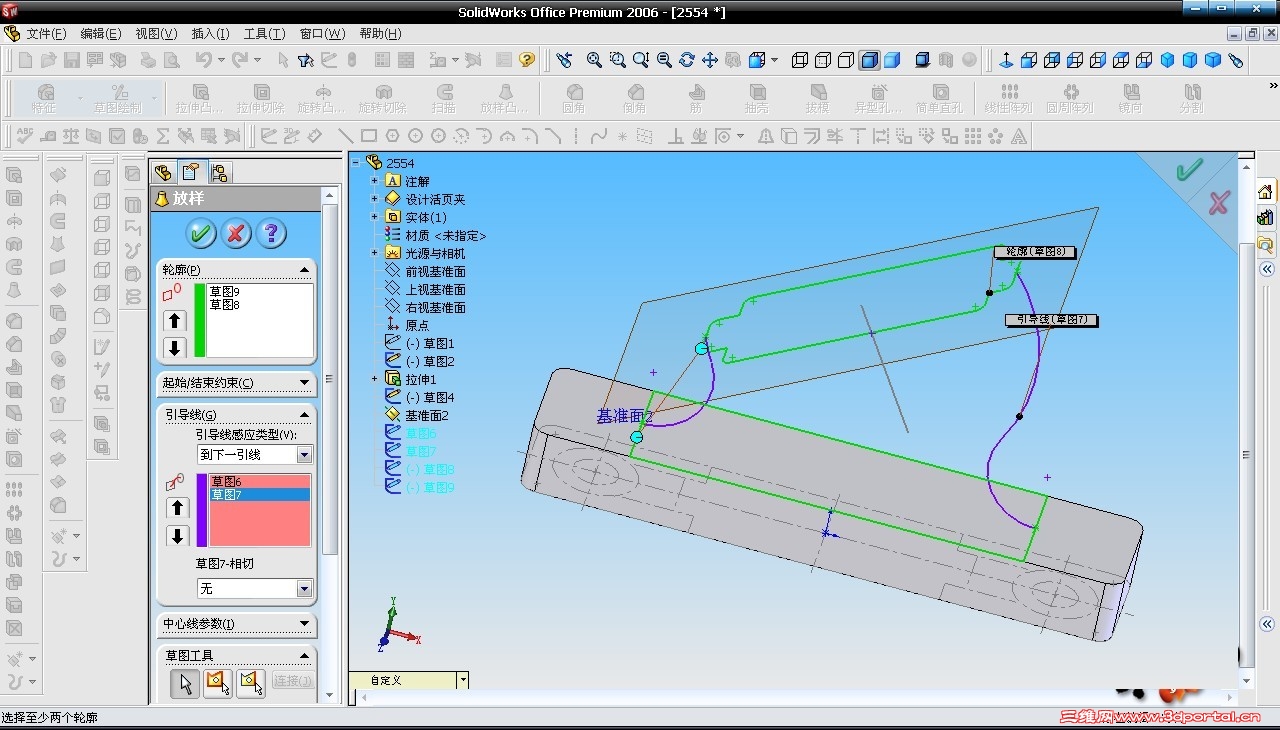Image resolution: width=1280 pixels, height=730 pixels.
Task: Toggle Hidden Lines Removed display mode
Action: click(x=846, y=60)
